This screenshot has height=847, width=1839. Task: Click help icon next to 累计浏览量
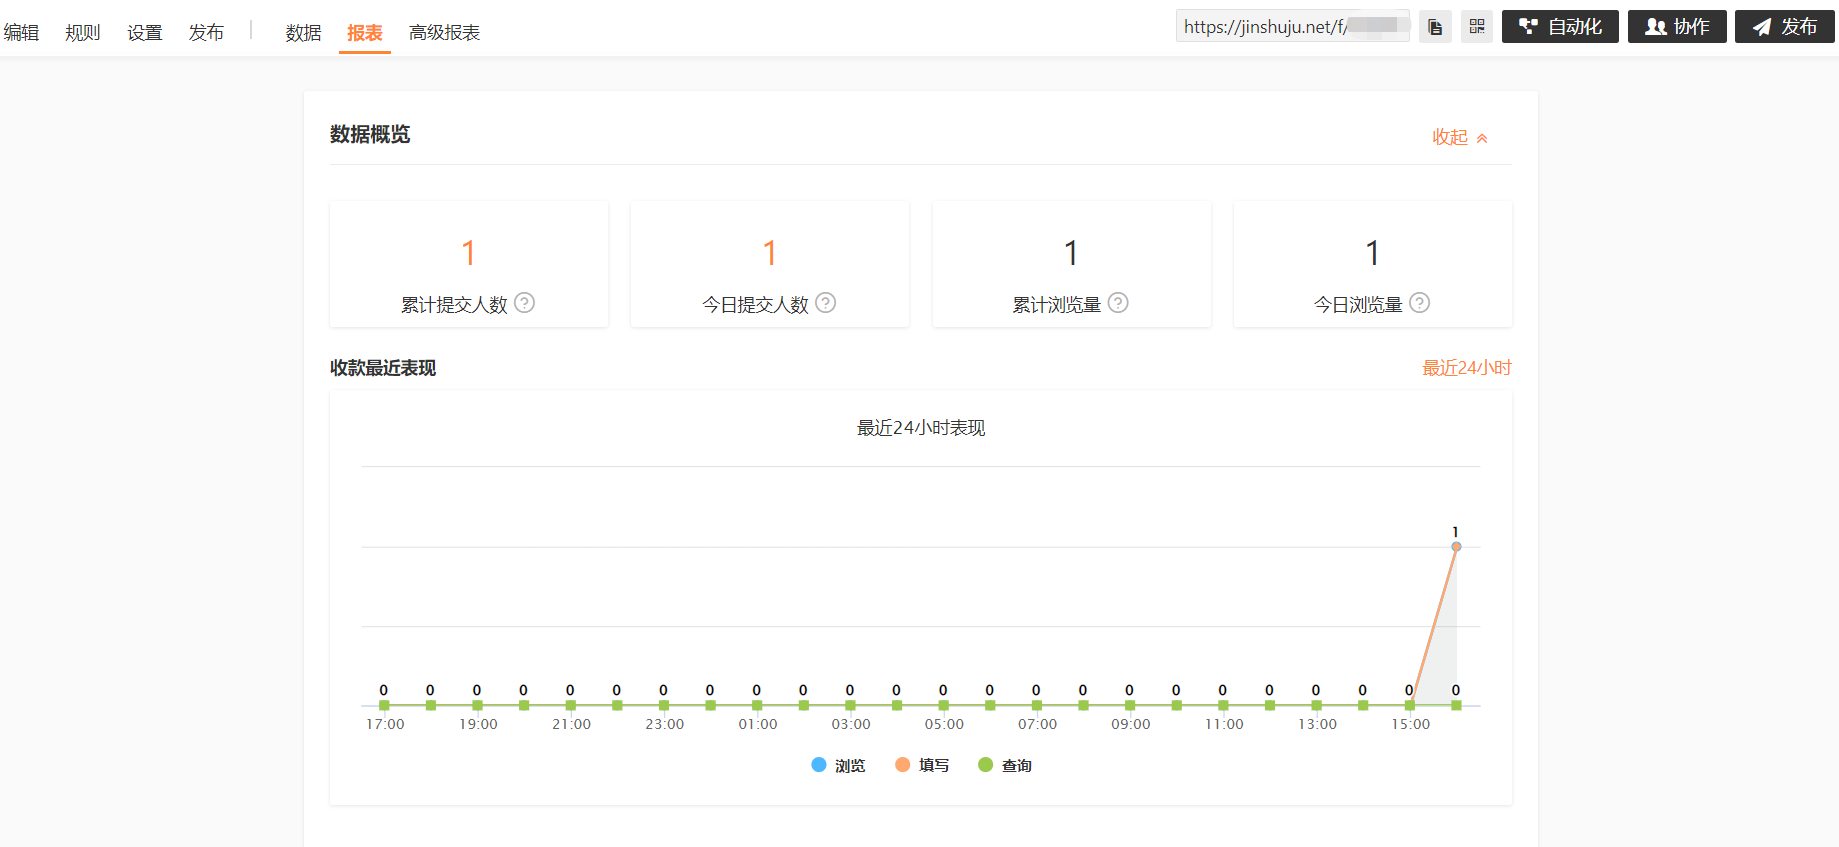click(x=1118, y=303)
